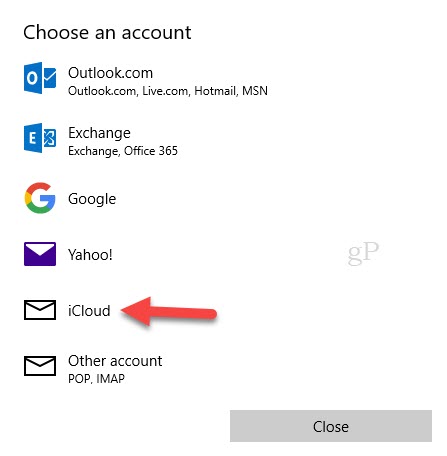
Task: Choose iCloud from the account list
Action: pyautogui.click(x=89, y=311)
